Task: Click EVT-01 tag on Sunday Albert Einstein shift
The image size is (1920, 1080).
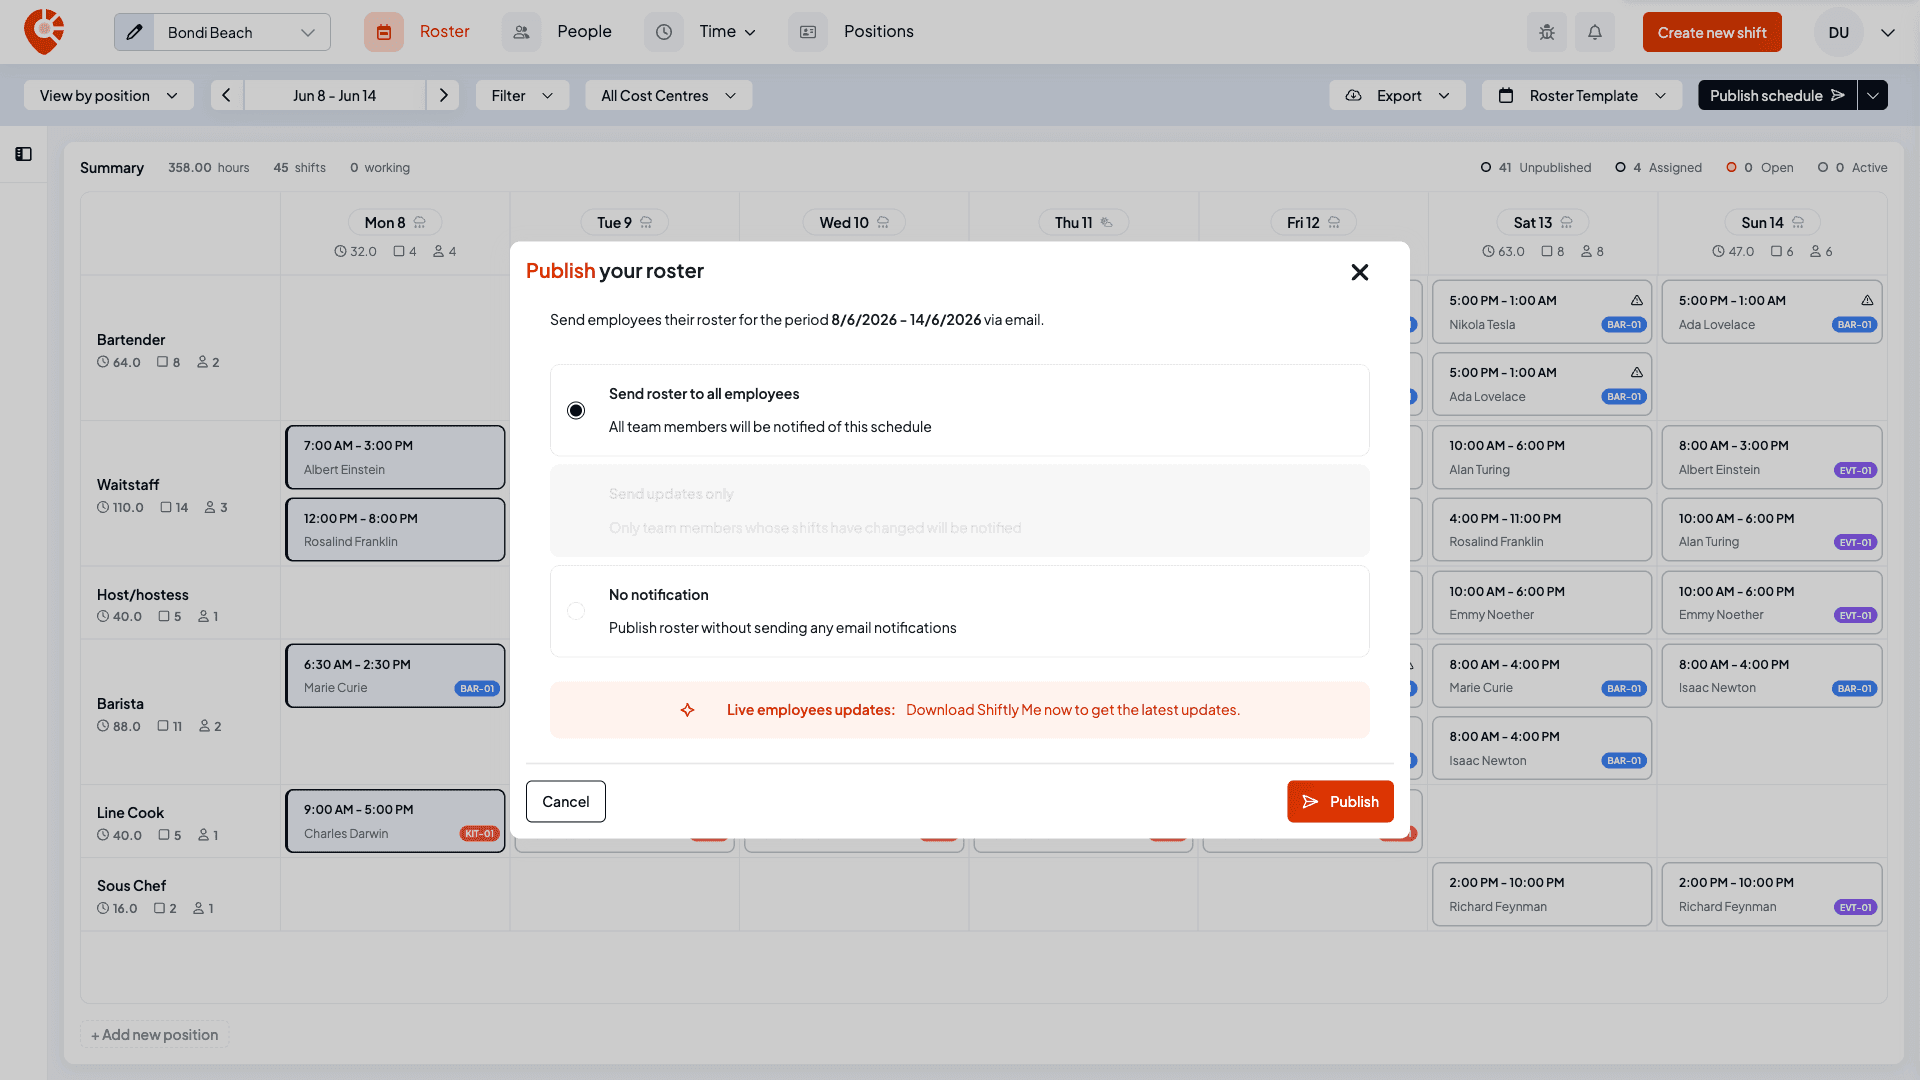Action: pos(1855,470)
